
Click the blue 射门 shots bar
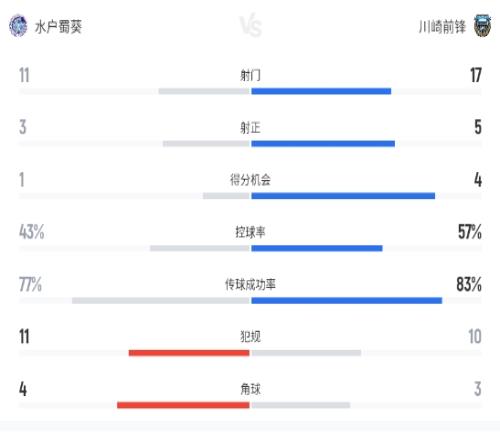click(x=321, y=91)
